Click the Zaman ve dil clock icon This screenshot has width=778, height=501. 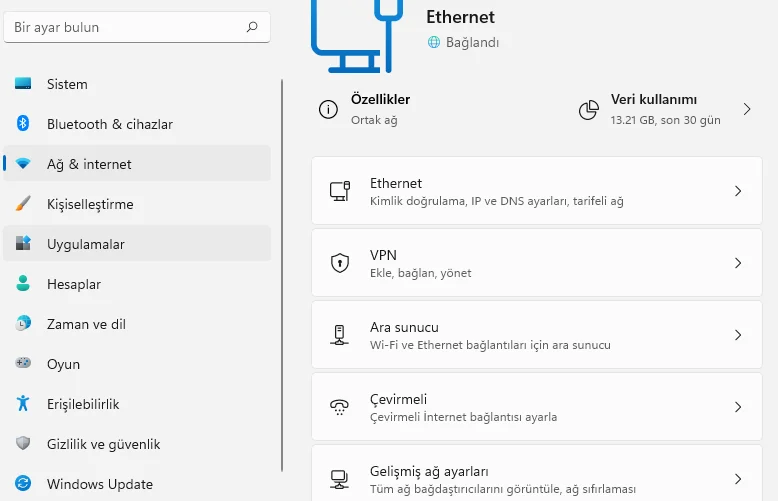pyautogui.click(x=23, y=323)
